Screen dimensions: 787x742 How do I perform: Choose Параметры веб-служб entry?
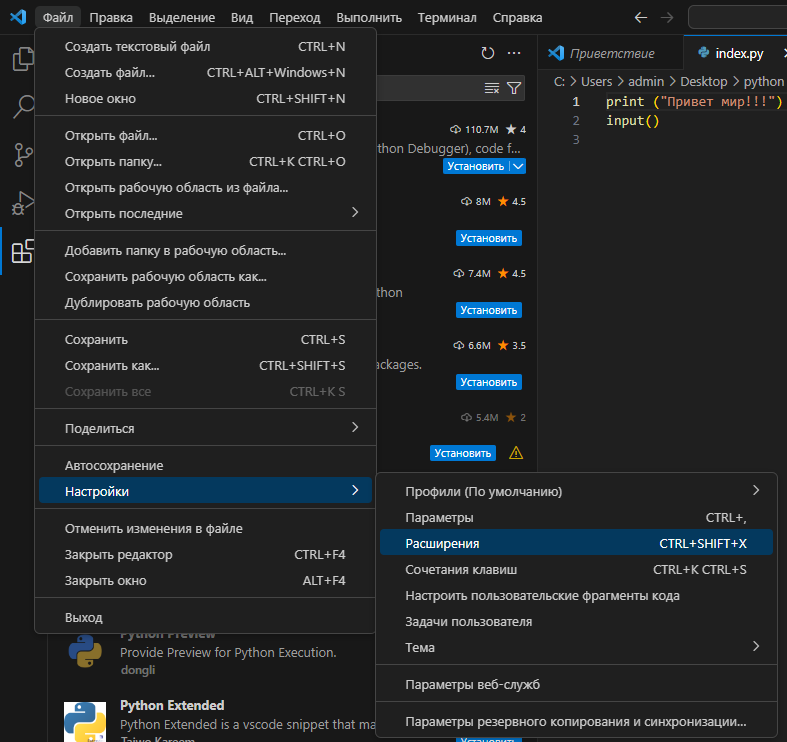coord(576,685)
